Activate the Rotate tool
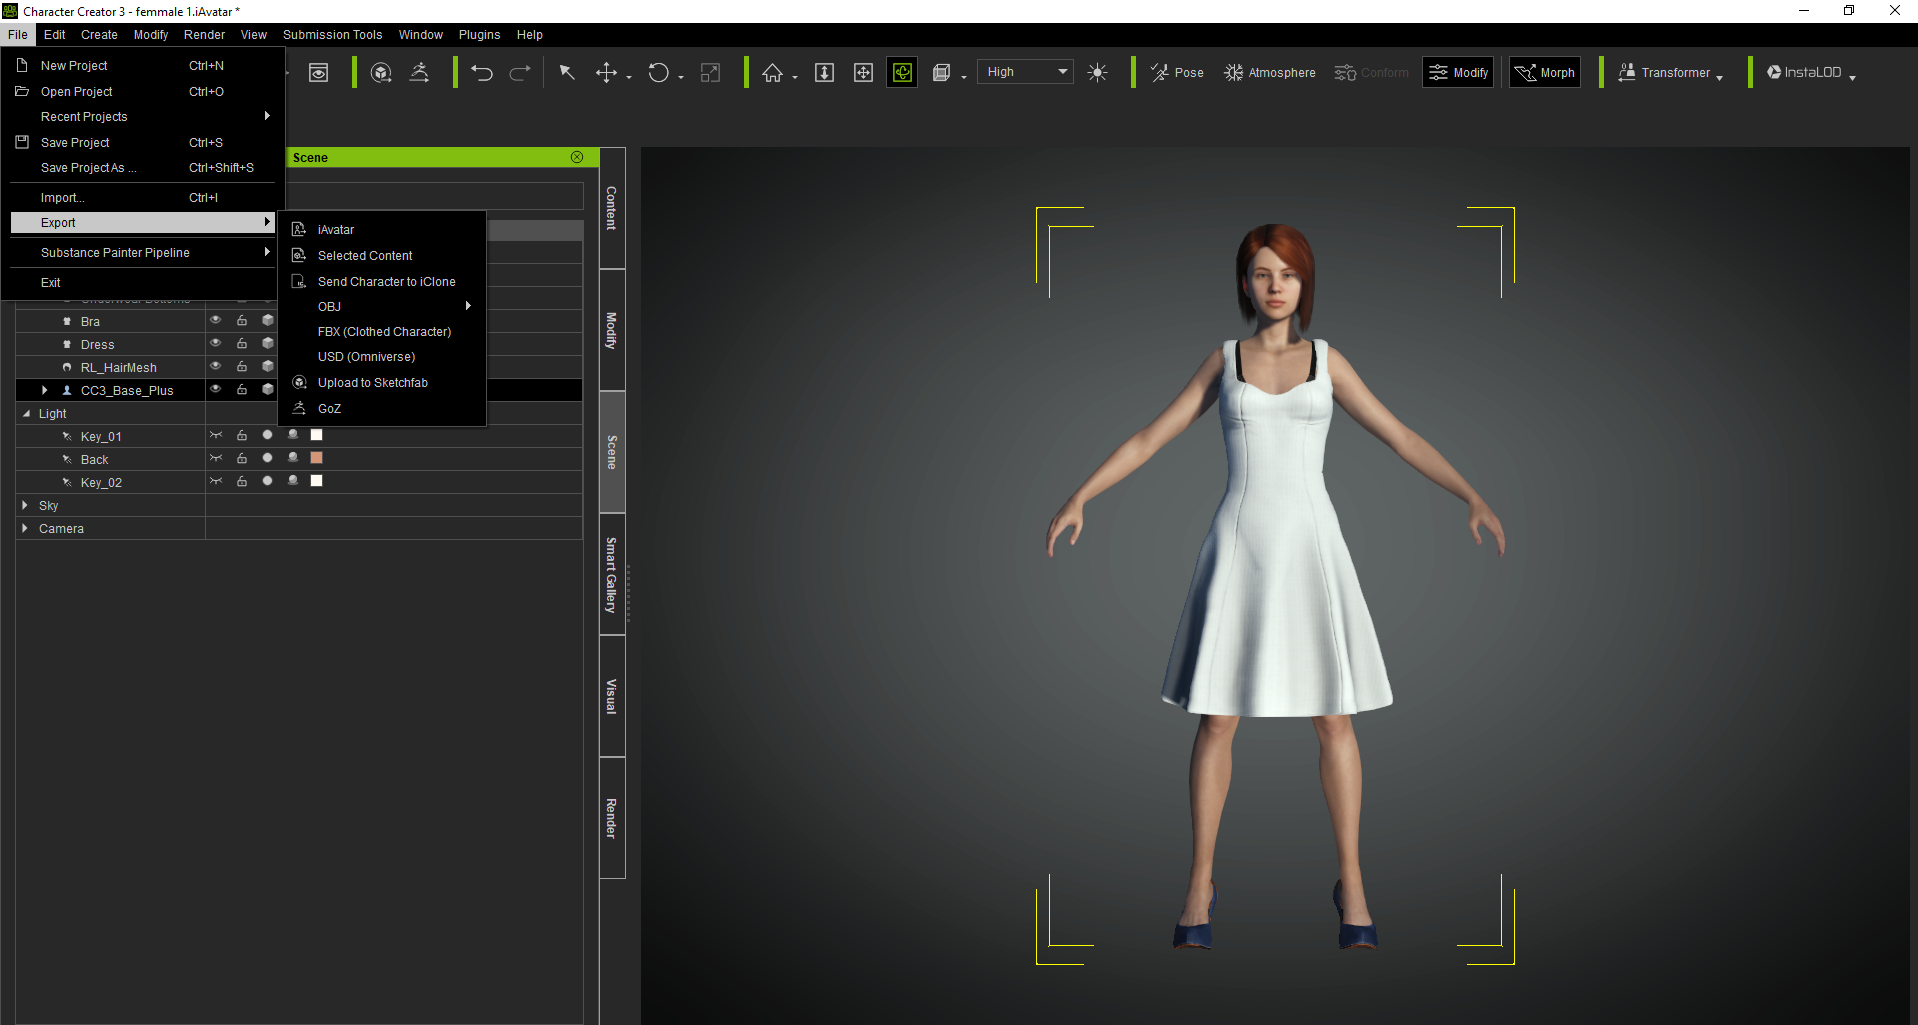 pos(658,73)
